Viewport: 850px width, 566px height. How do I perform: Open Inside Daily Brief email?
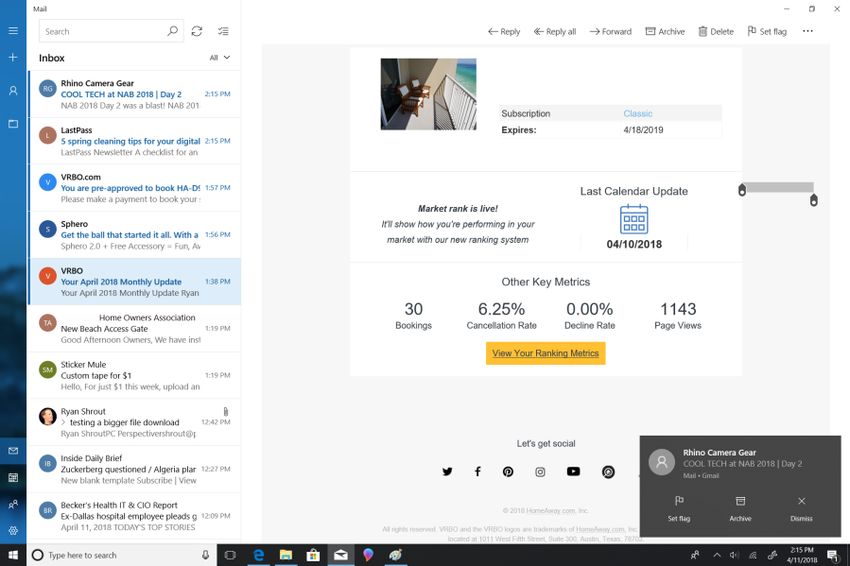tap(135, 469)
